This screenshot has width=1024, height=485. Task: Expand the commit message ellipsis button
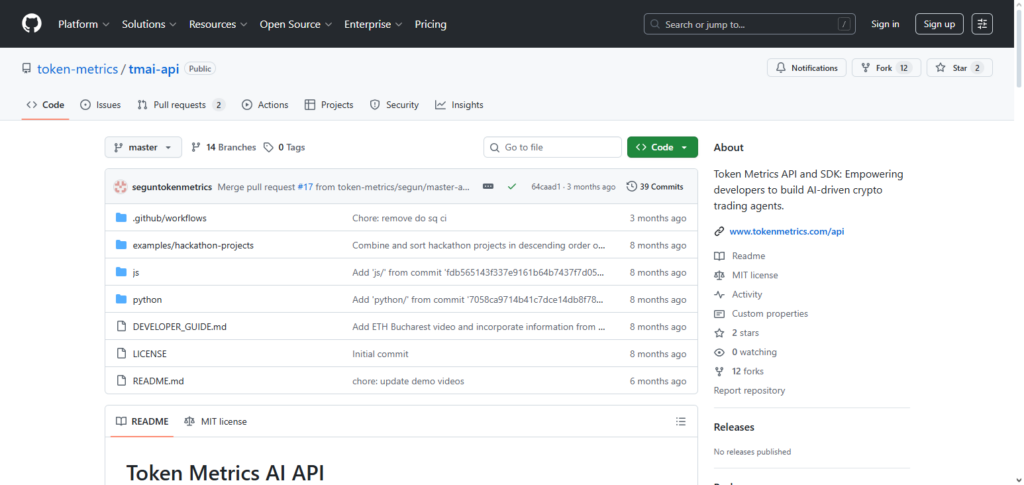488,187
